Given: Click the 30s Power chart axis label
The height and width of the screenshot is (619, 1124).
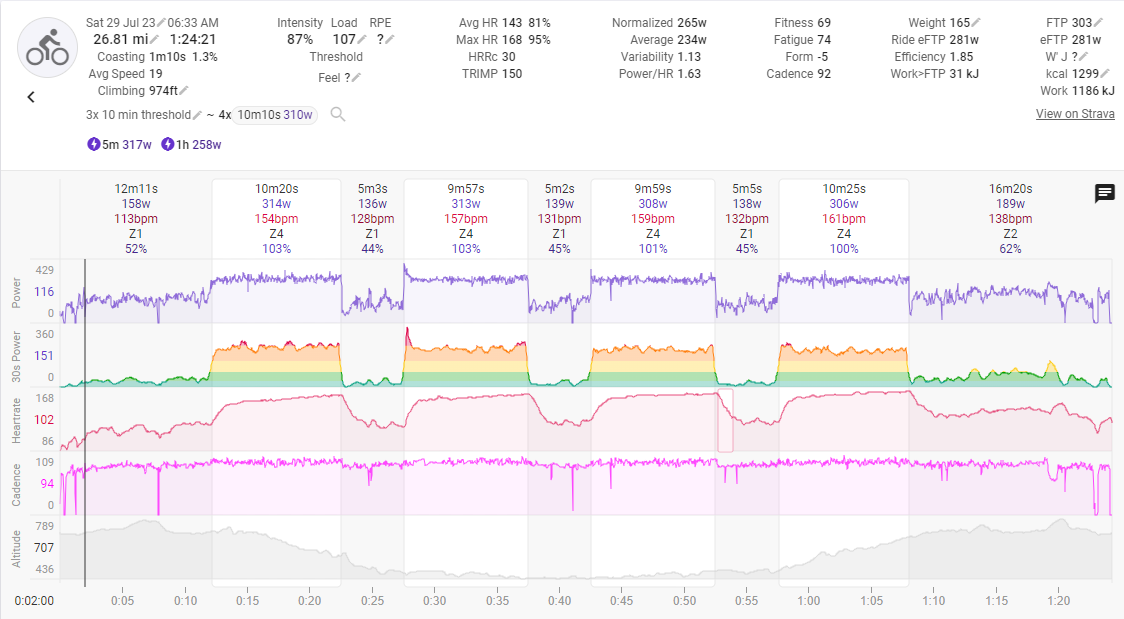Looking at the screenshot, I should tap(16, 356).
